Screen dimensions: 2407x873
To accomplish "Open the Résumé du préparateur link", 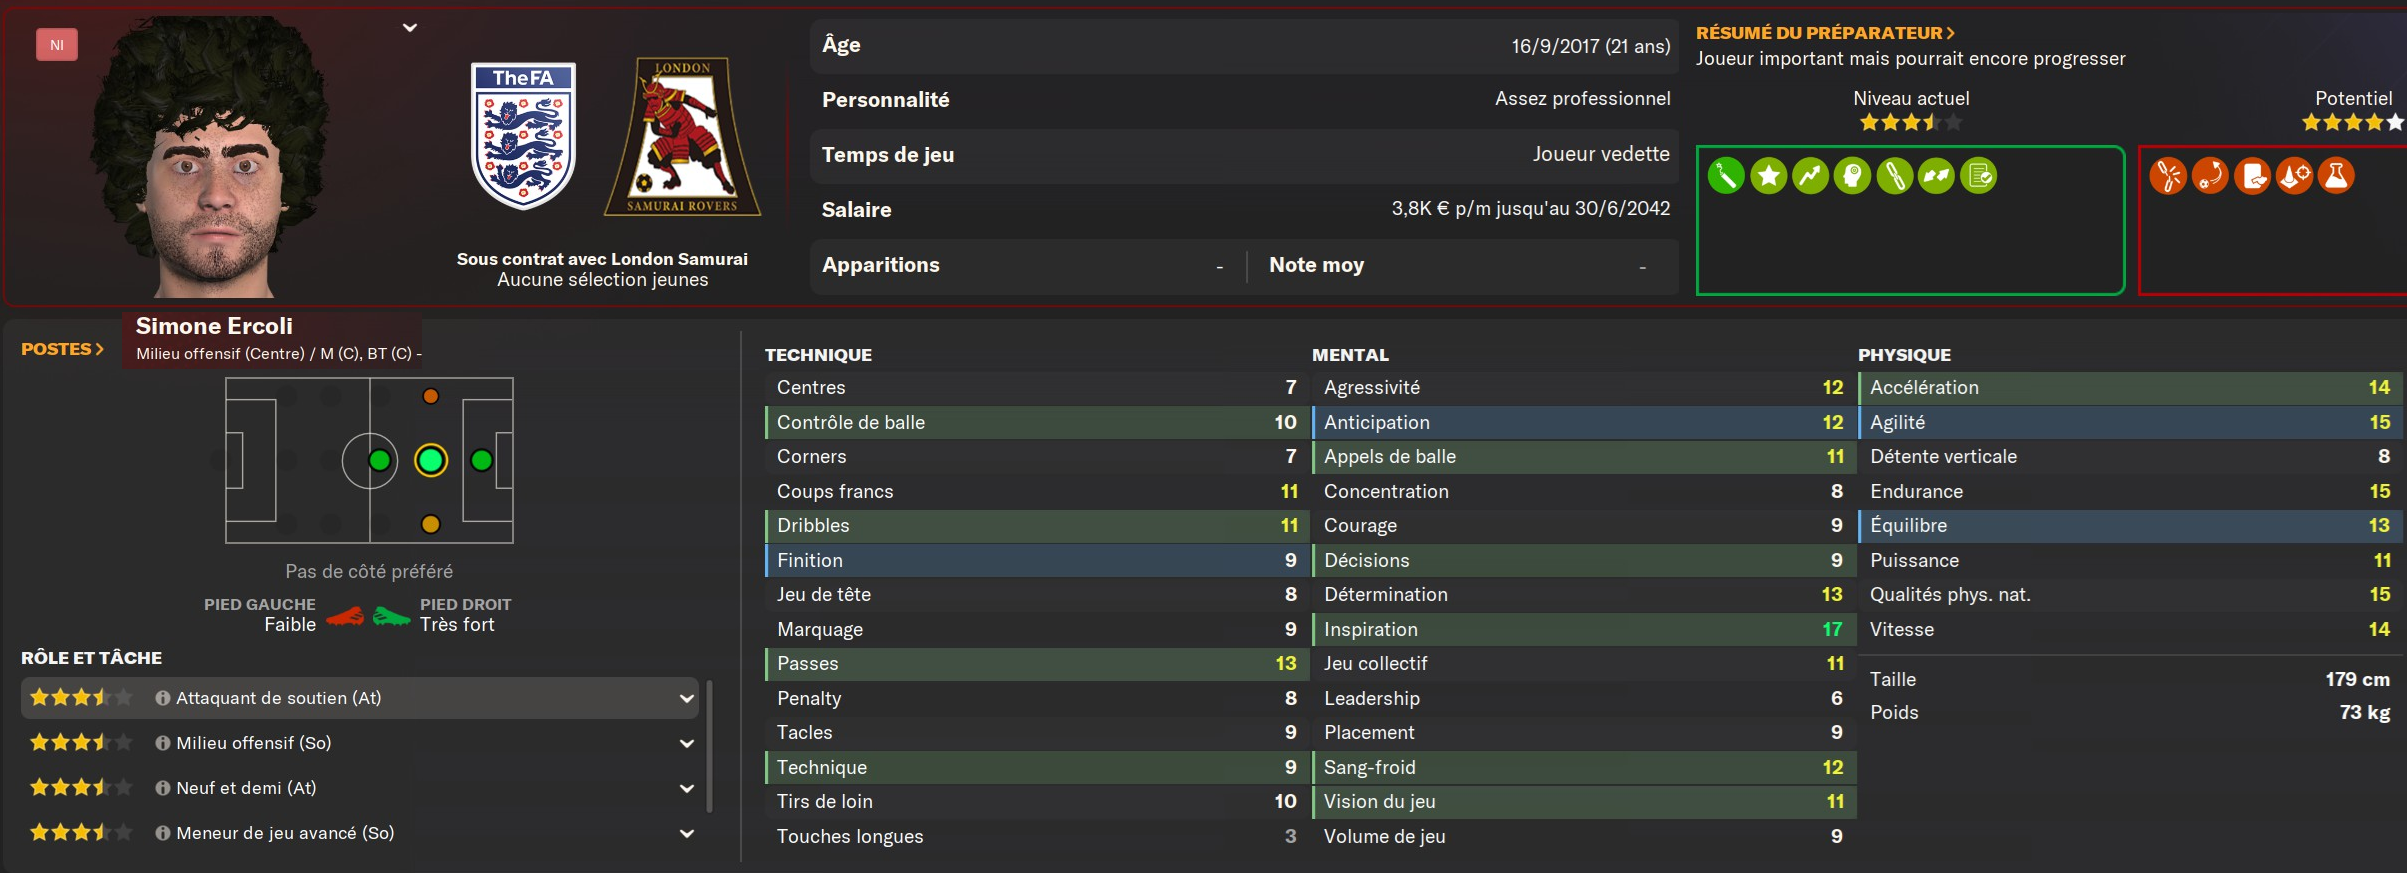I will pyautogui.click(x=1825, y=33).
